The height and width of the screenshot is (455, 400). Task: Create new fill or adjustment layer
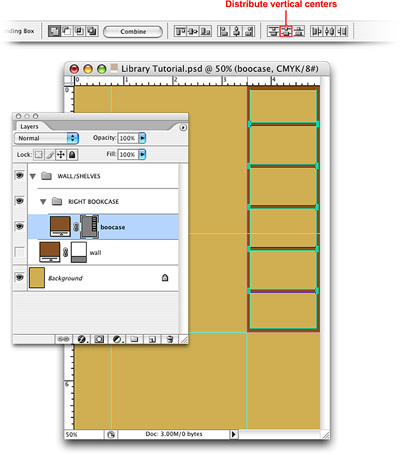click(117, 339)
